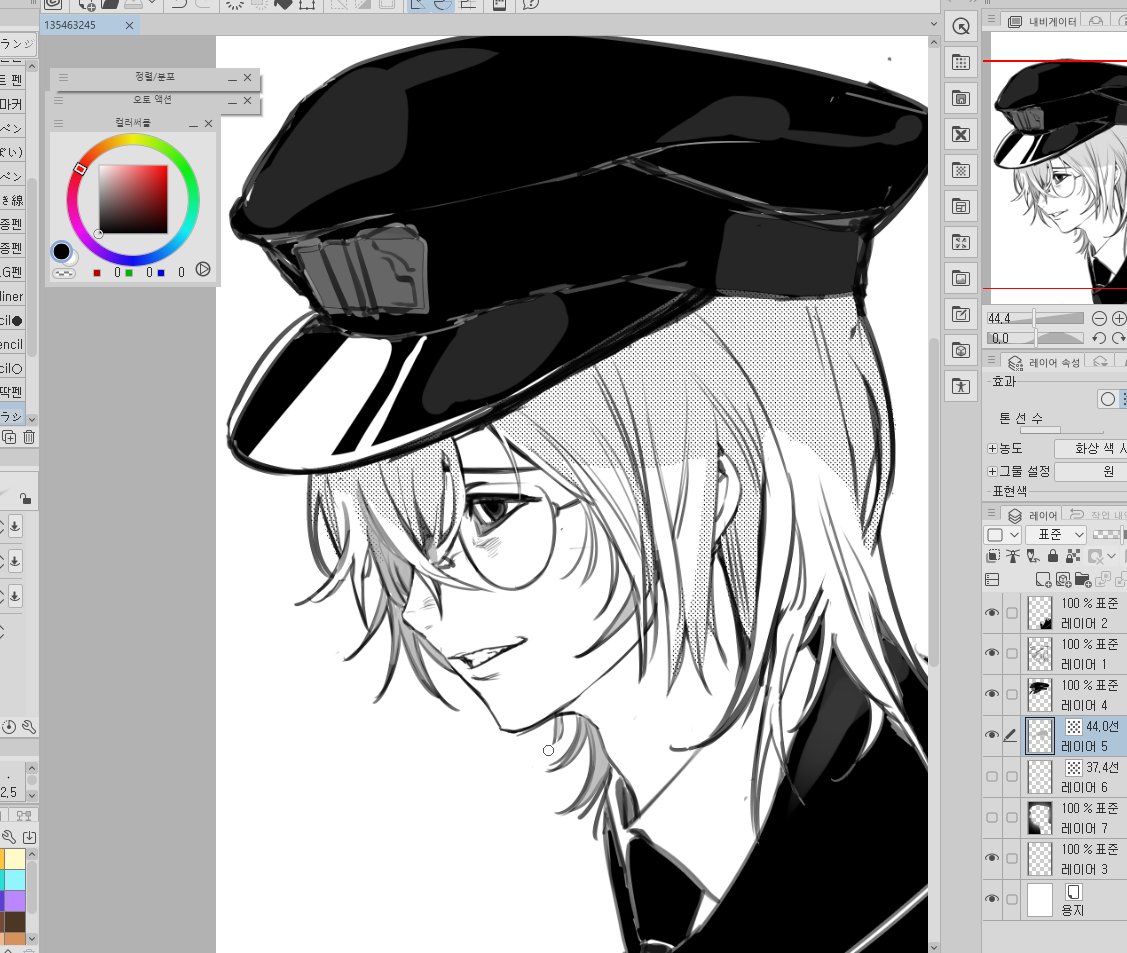Open the 화상 색 density dropdown
The height and width of the screenshot is (953, 1127).
(x=1090, y=448)
